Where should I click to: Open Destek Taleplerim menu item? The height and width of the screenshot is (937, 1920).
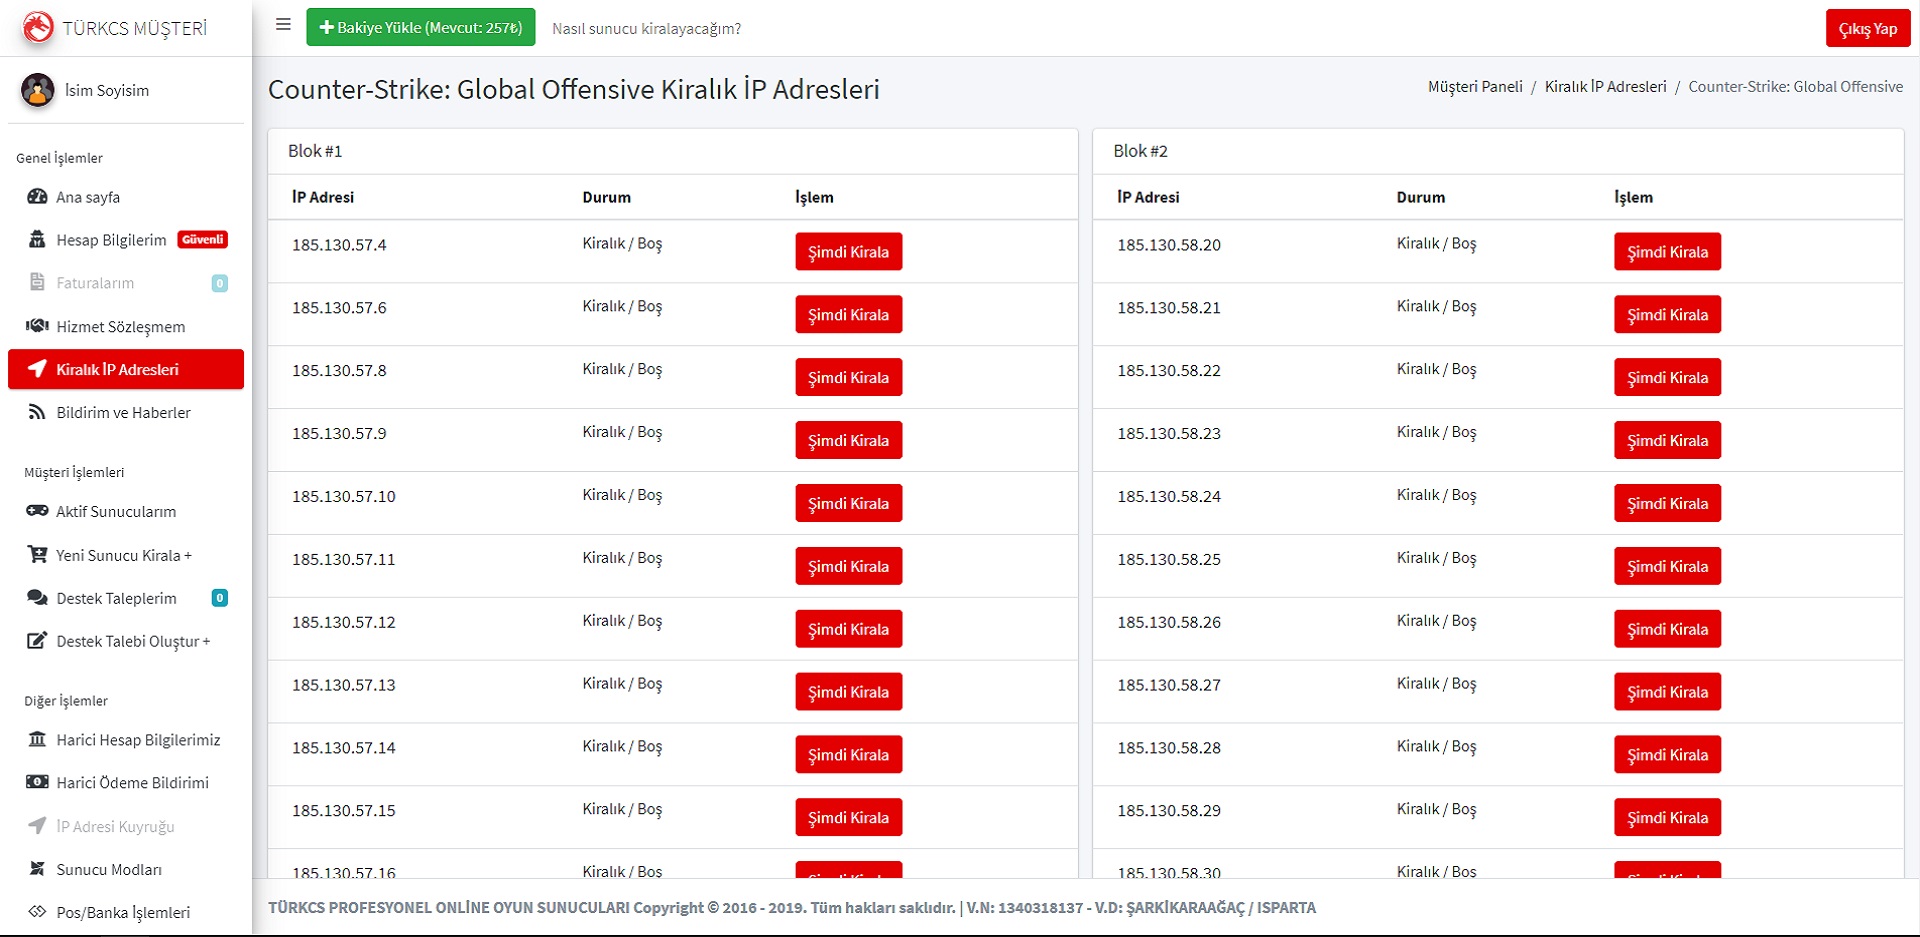pos(116,598)
